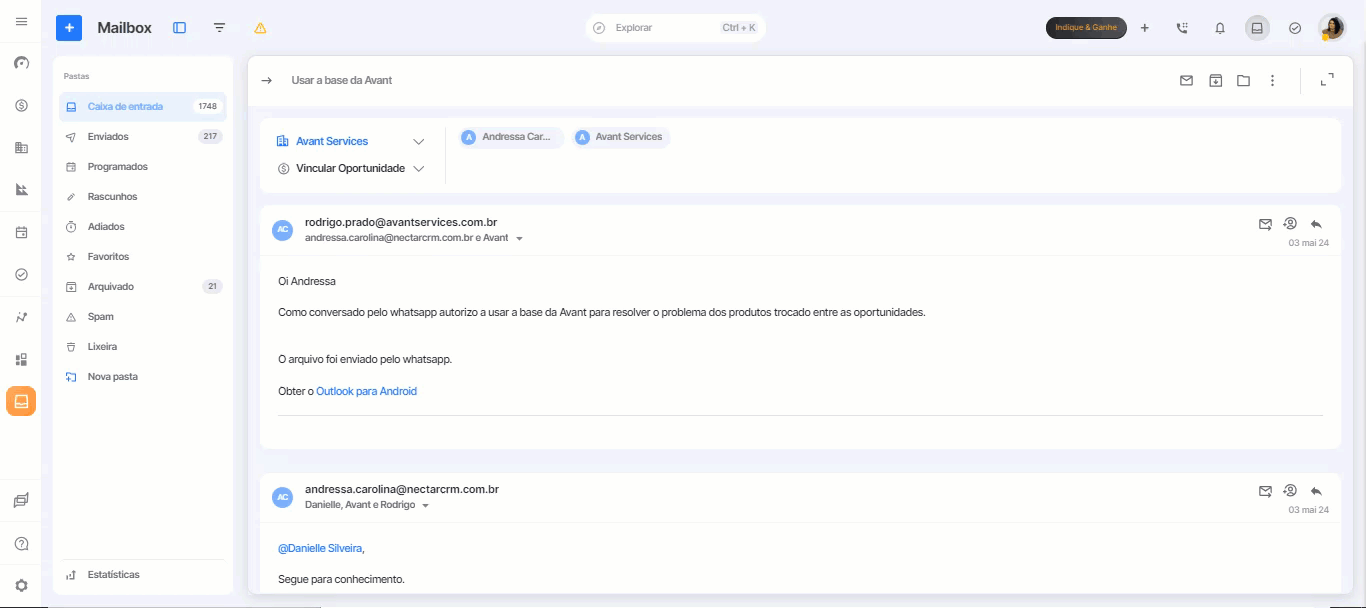Toggle the folder sidebar panel icon
Image resolution: width=1366 pixels, height=608 pixels.
[x=180, y=28]
